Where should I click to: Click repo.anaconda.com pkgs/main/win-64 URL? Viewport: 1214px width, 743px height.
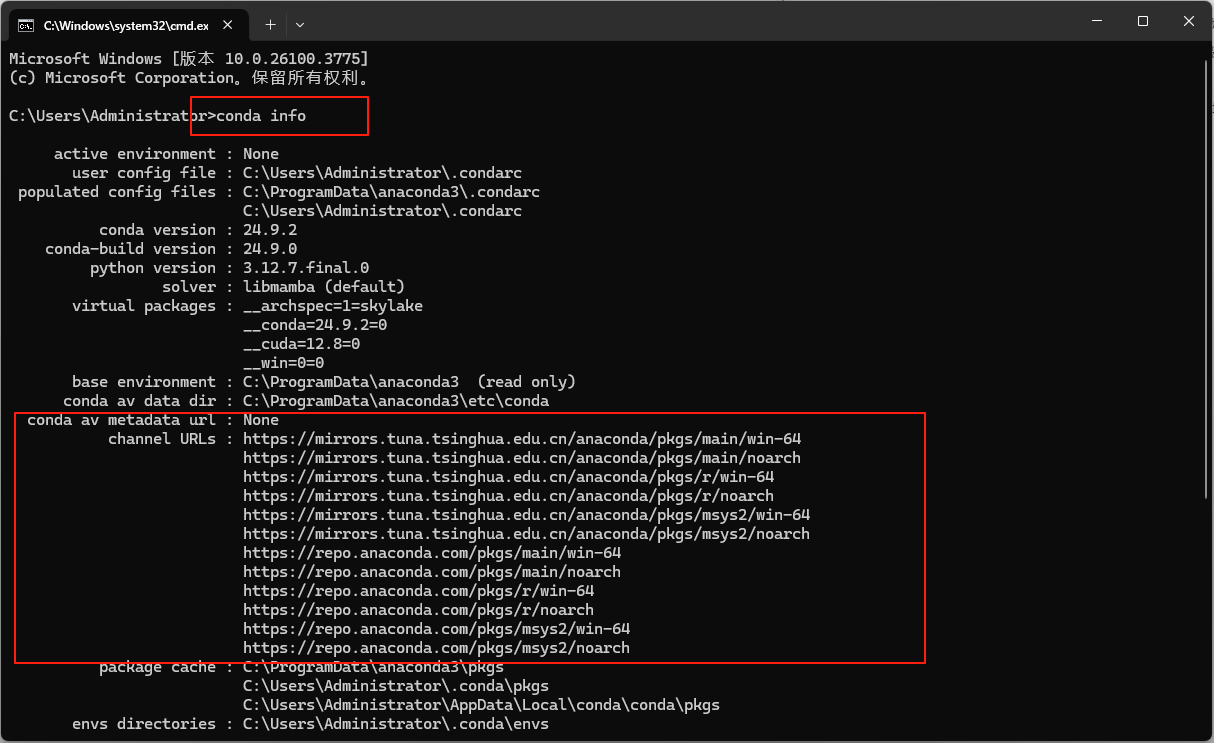432,553
